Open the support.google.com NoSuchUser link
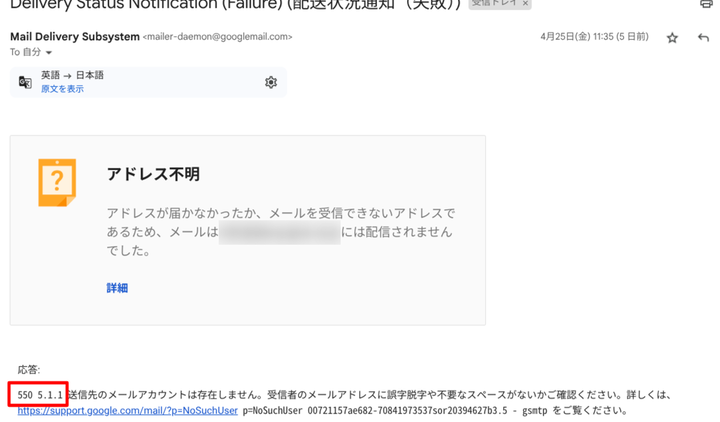 pos(127,410)
